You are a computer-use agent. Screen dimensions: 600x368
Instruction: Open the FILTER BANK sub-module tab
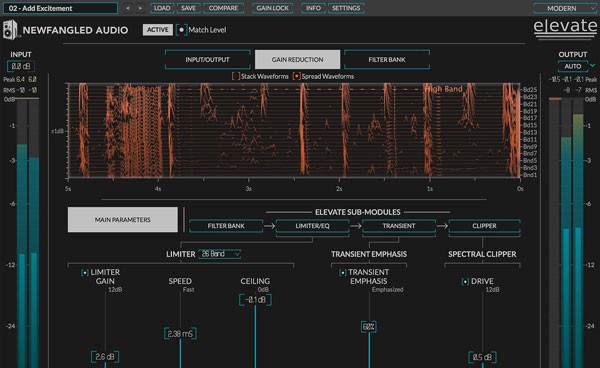click(x=226, y=226)
